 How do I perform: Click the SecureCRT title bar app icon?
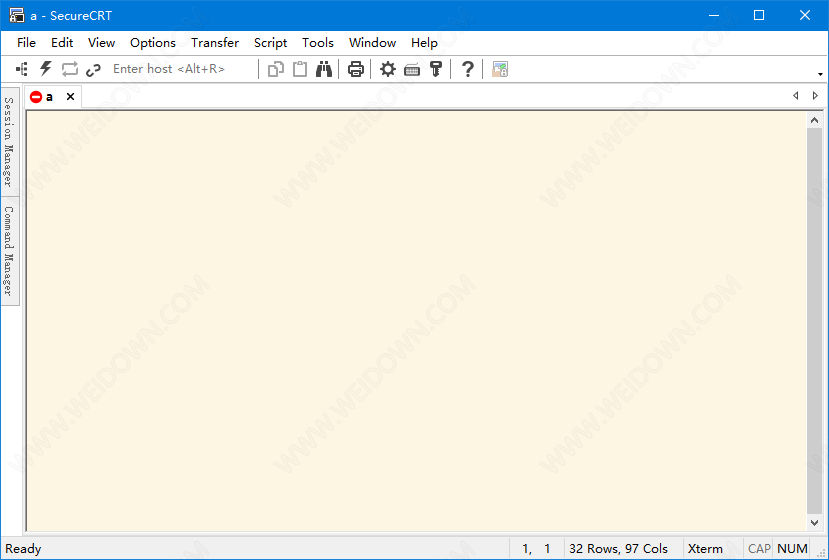click(x=17, y=15)
